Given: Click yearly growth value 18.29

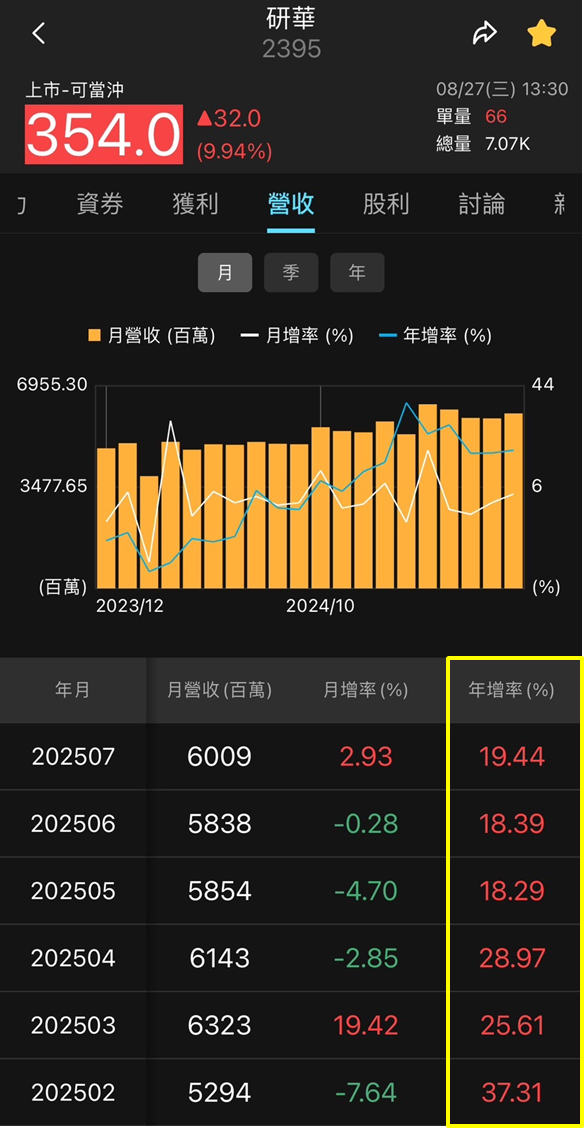Looking at the screenshot, I should tap(511, 891).
